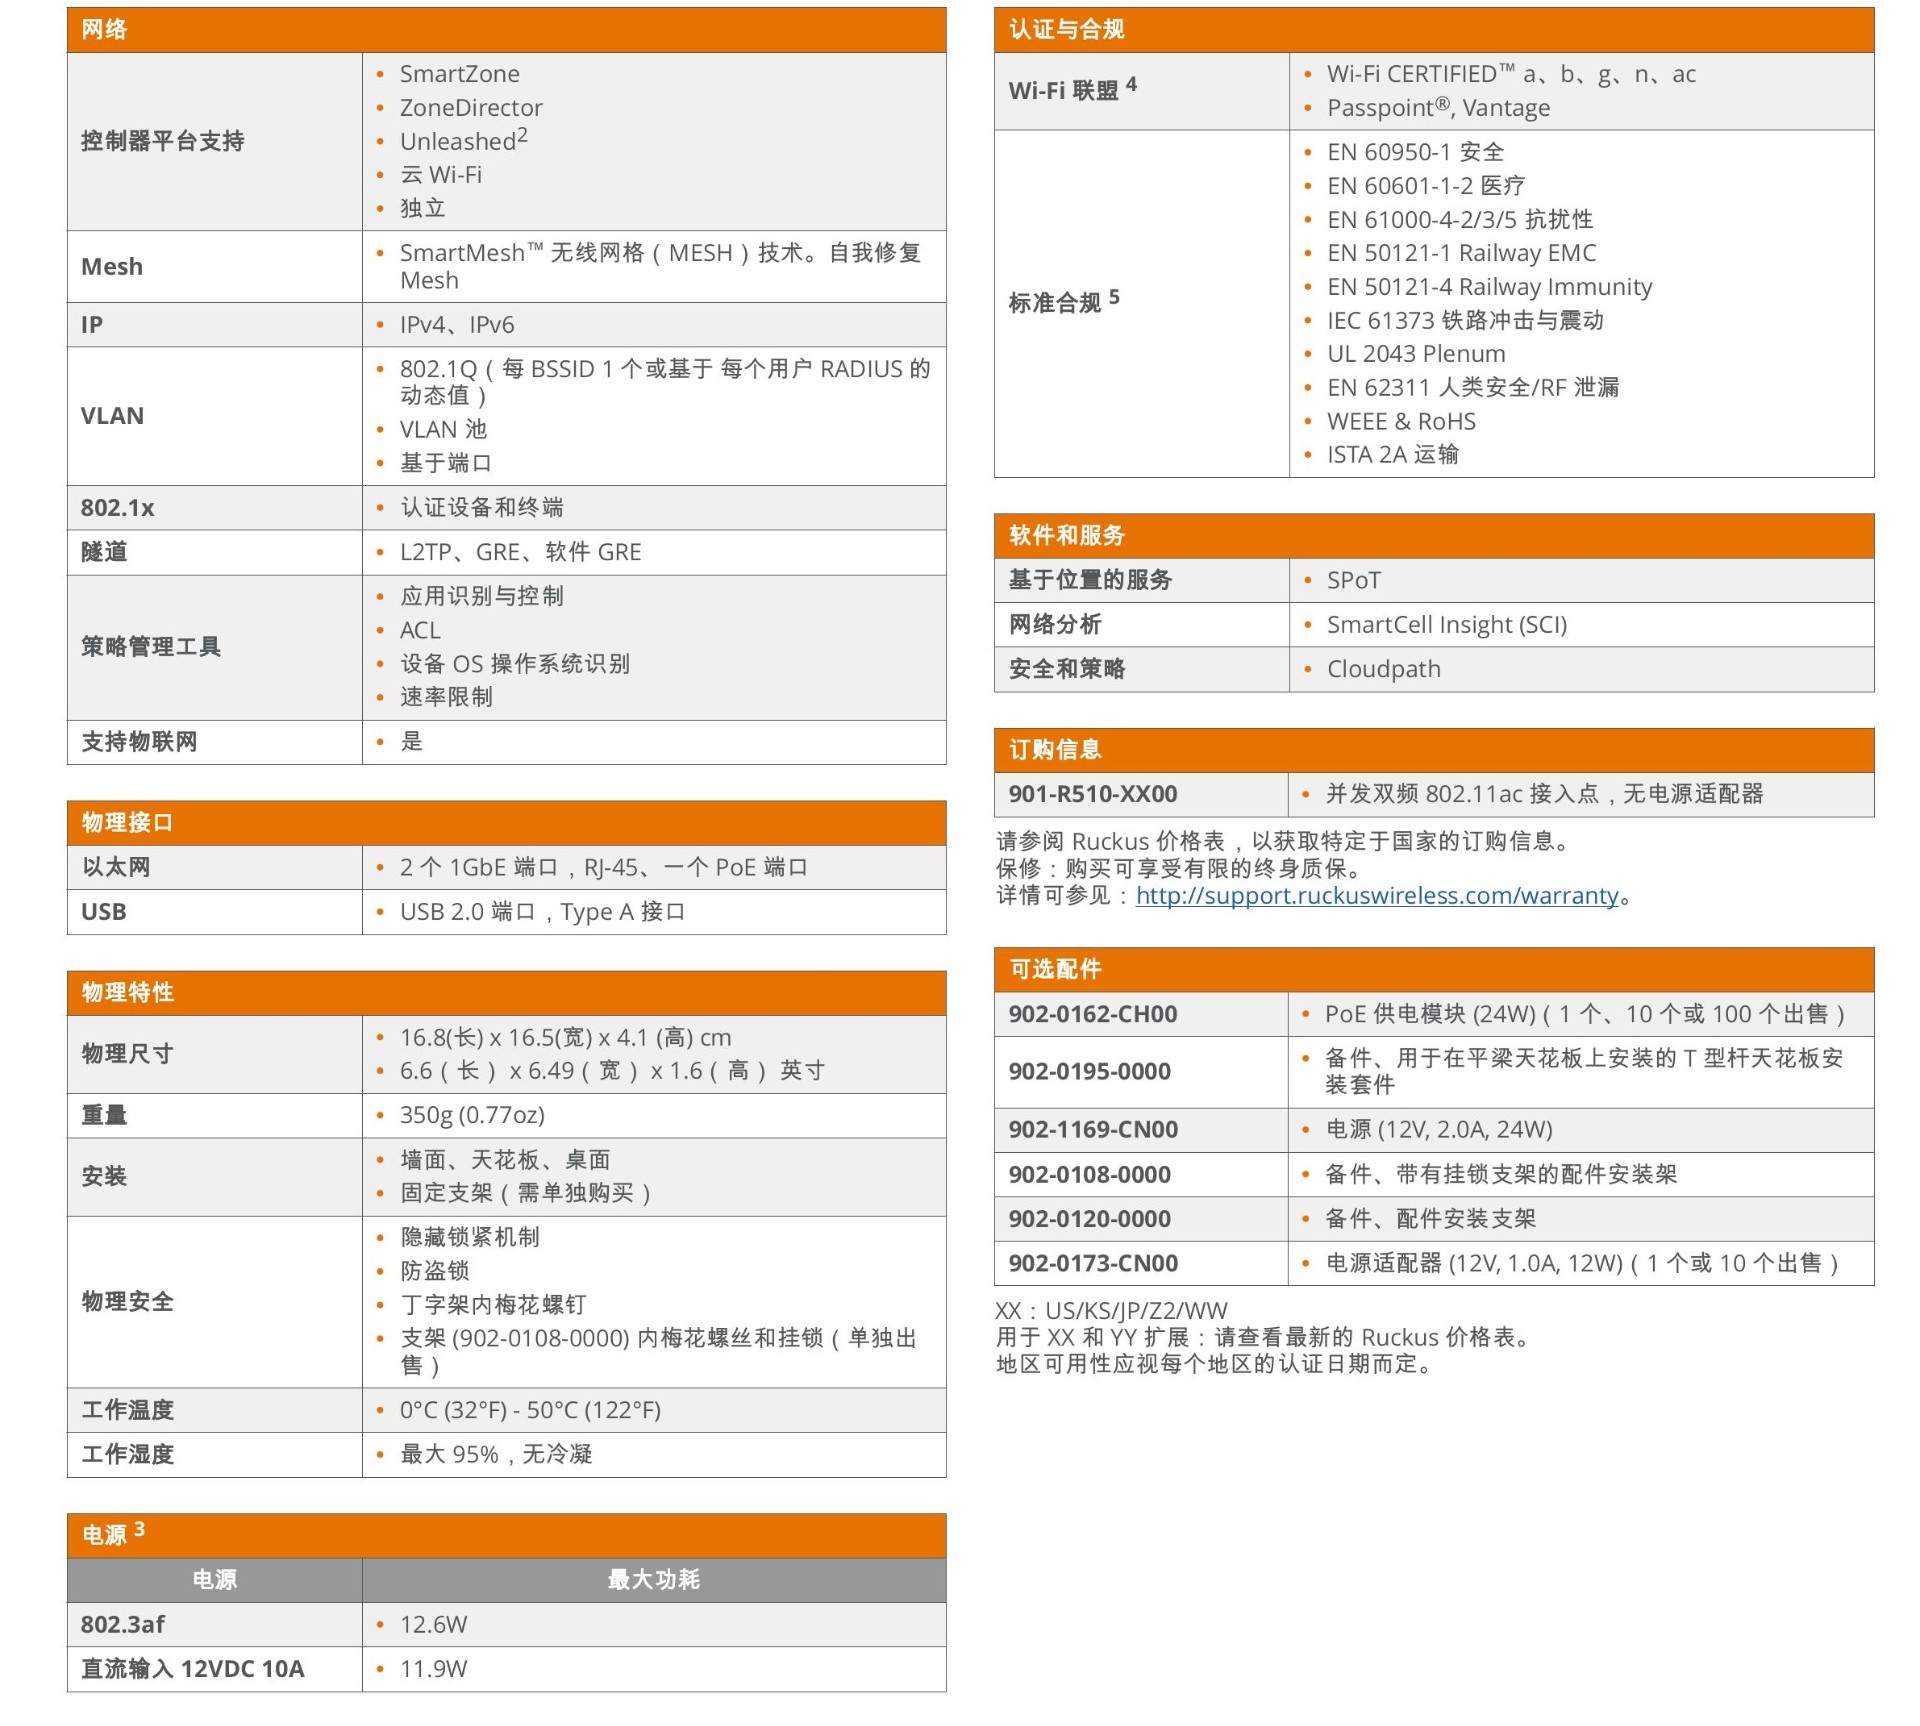Viewport: 1920px width, 1726px height.
Task: Select the WEEE & RoHS entry
Action: coord(1401,421)
